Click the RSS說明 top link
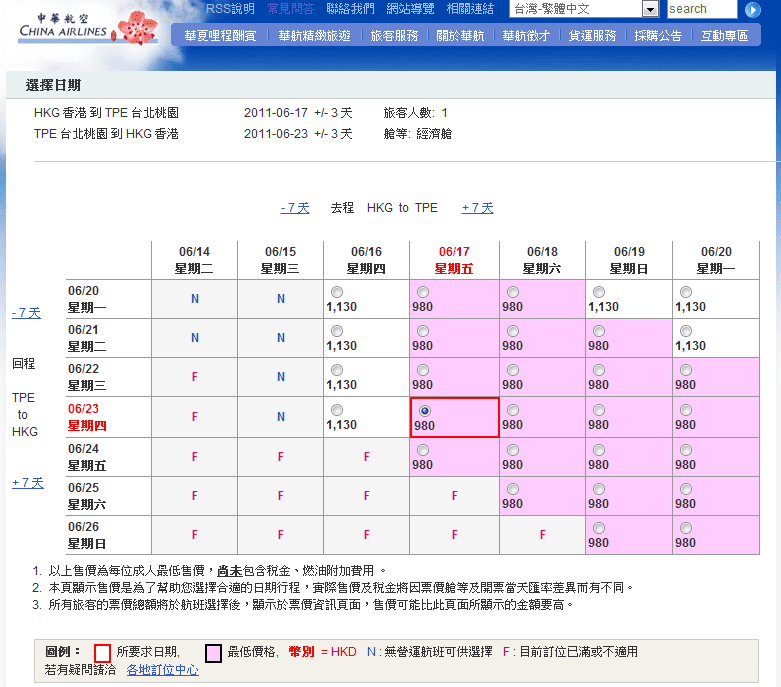Screen dimensions: 781x687 (x=230, y=9)
